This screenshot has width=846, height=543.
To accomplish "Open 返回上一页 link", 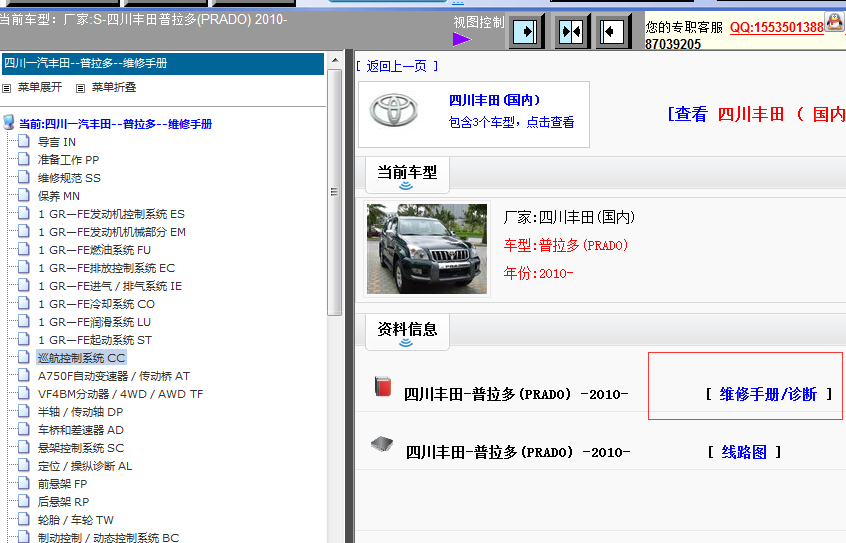I will click(x=397, y=66).
